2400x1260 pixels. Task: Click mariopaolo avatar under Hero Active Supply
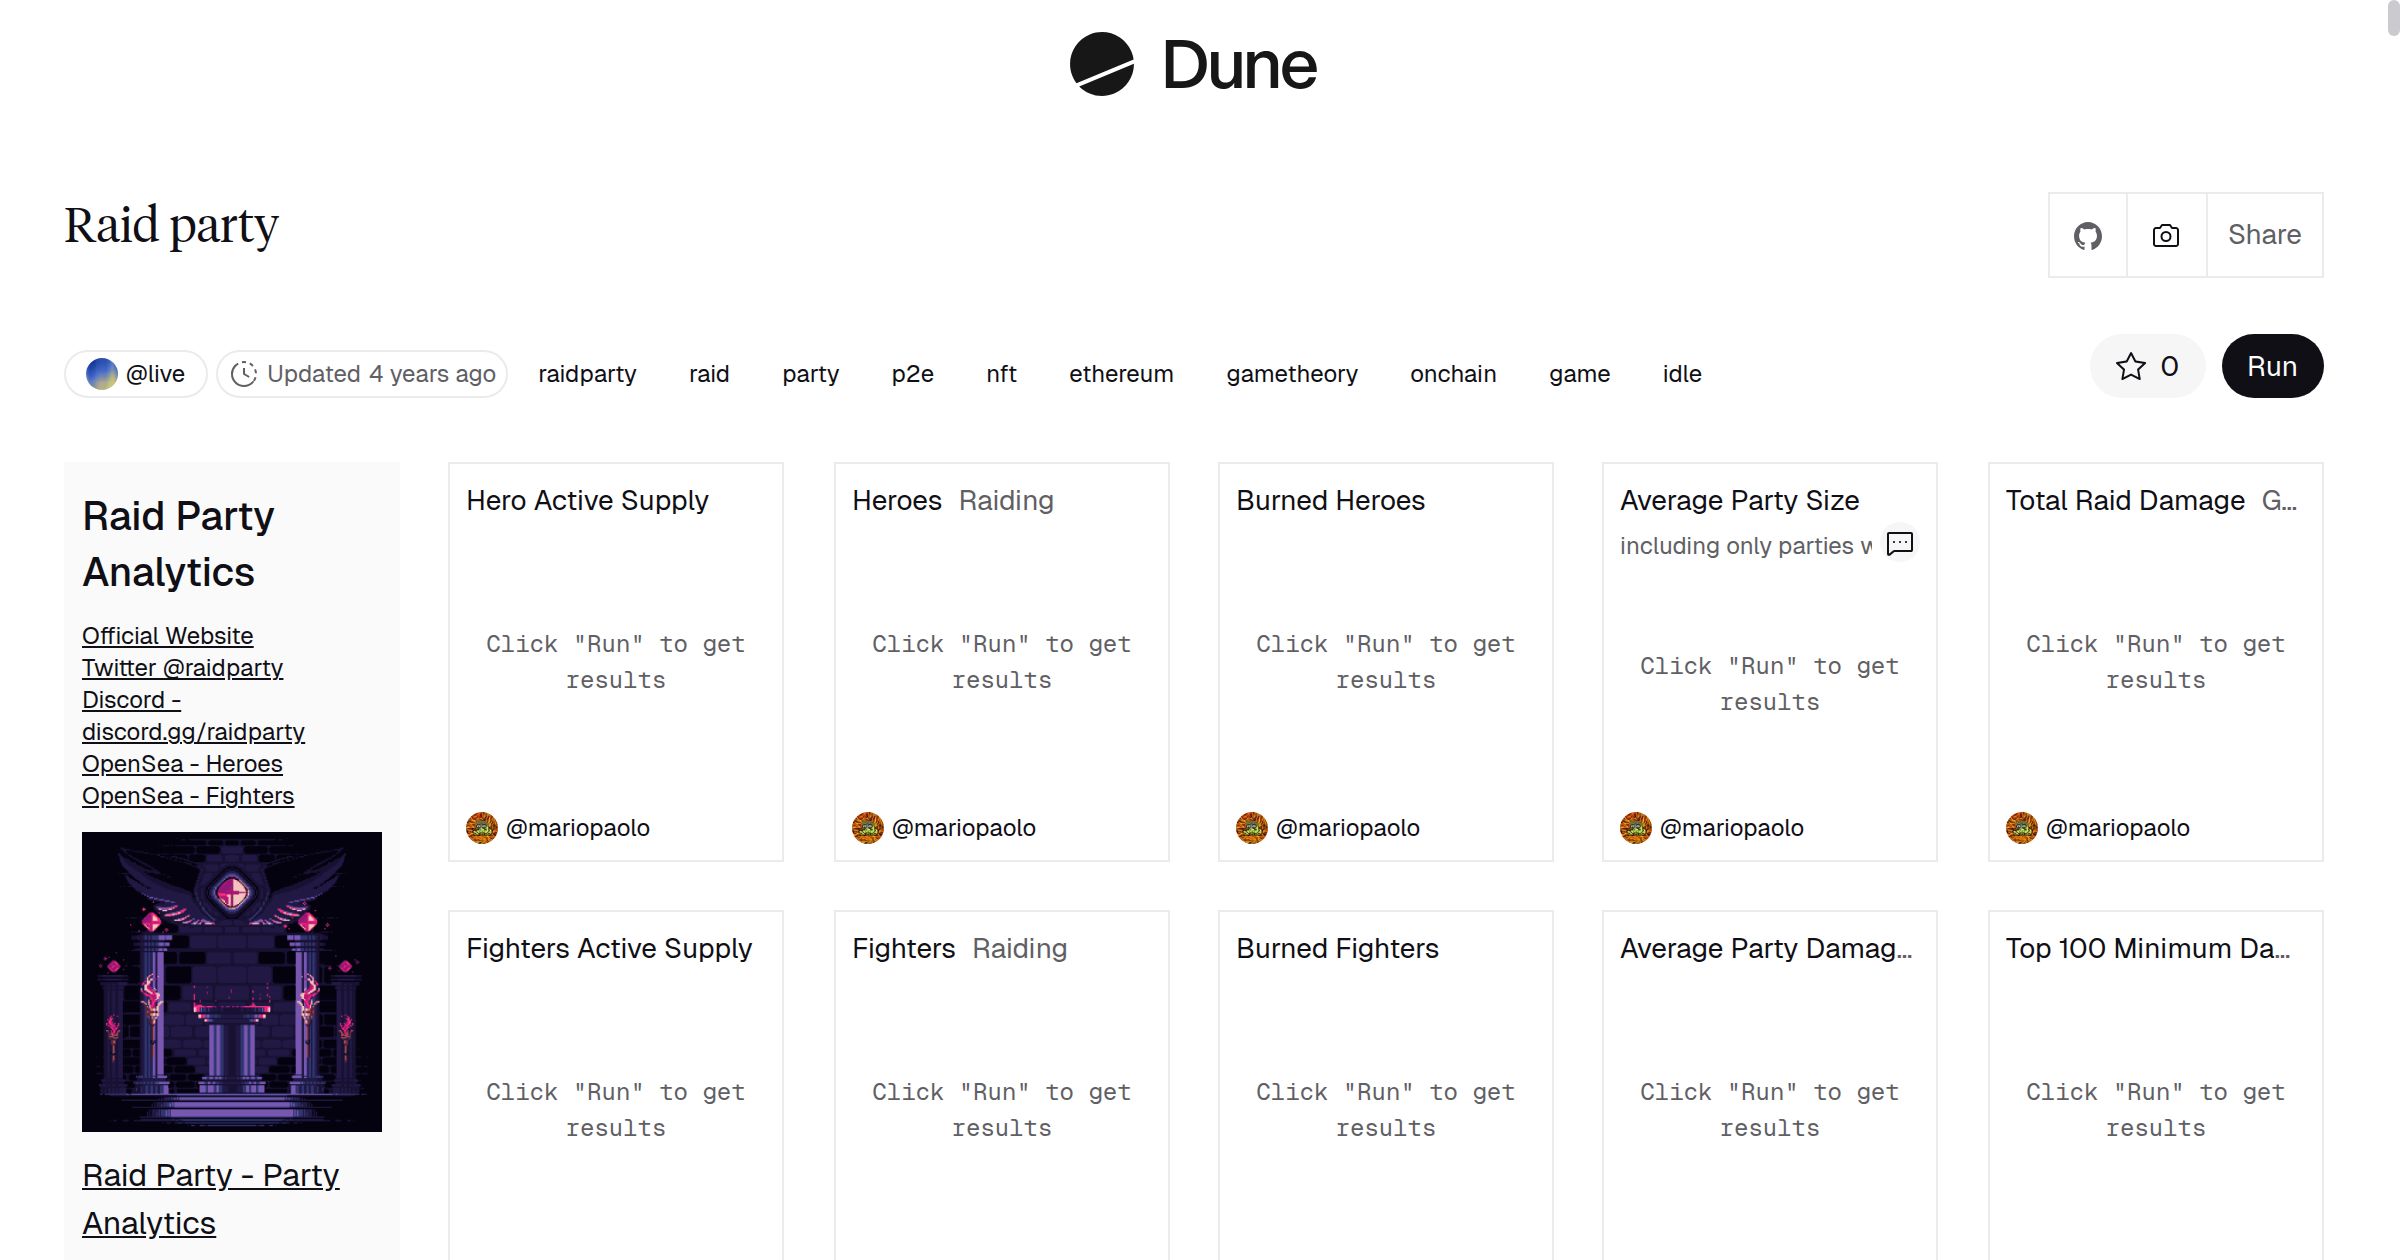(482, 828)
